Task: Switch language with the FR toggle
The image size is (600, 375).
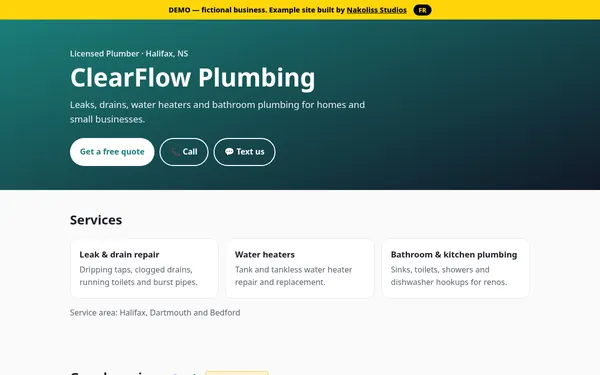Action: pyautogui.click(x=422, y=10)
